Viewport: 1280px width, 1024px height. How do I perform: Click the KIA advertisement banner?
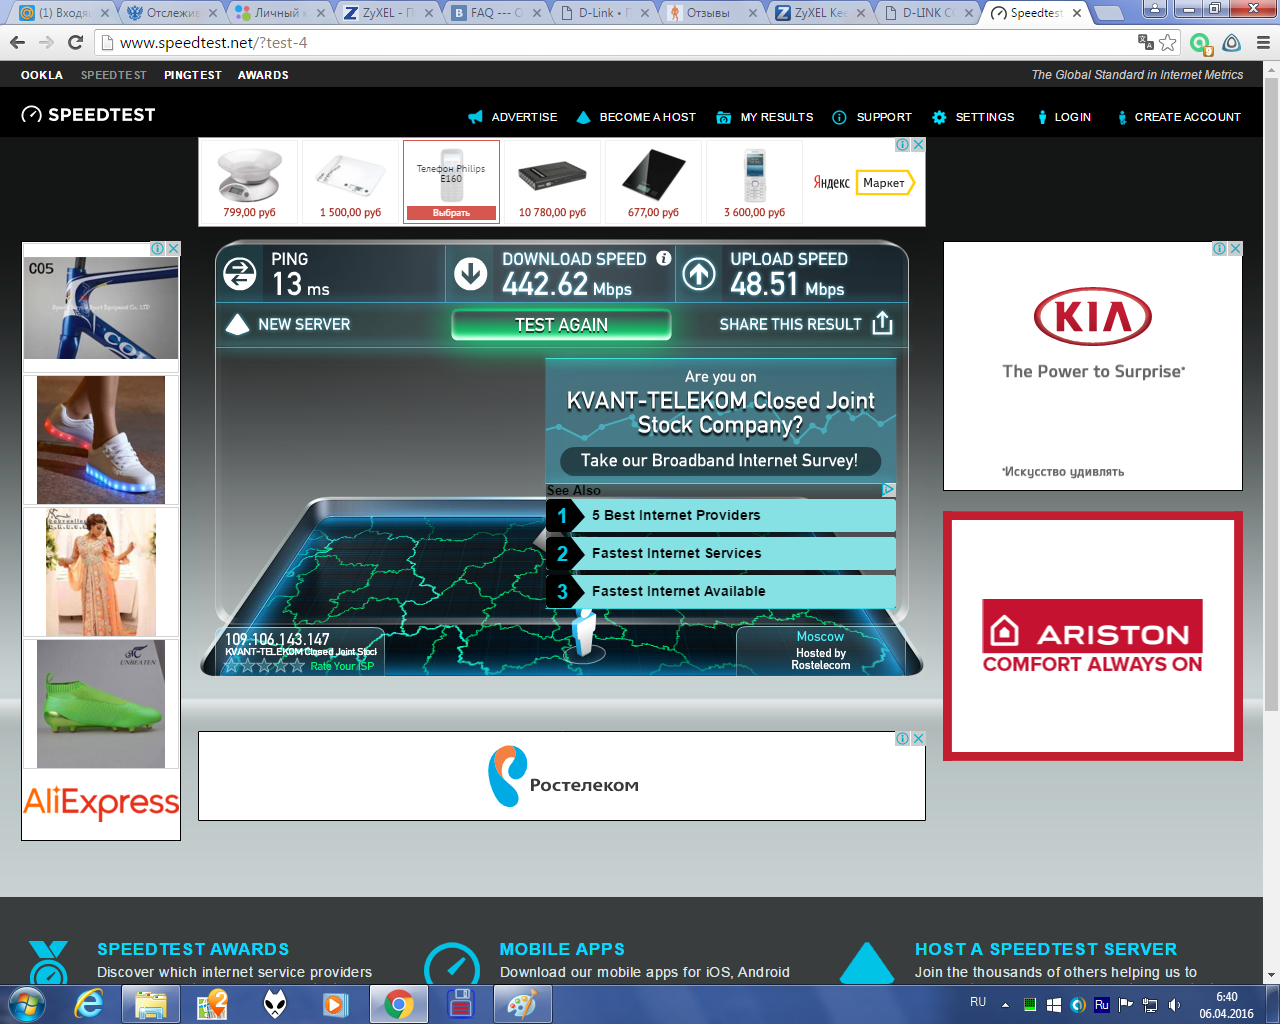click(x=1093, y=366)
